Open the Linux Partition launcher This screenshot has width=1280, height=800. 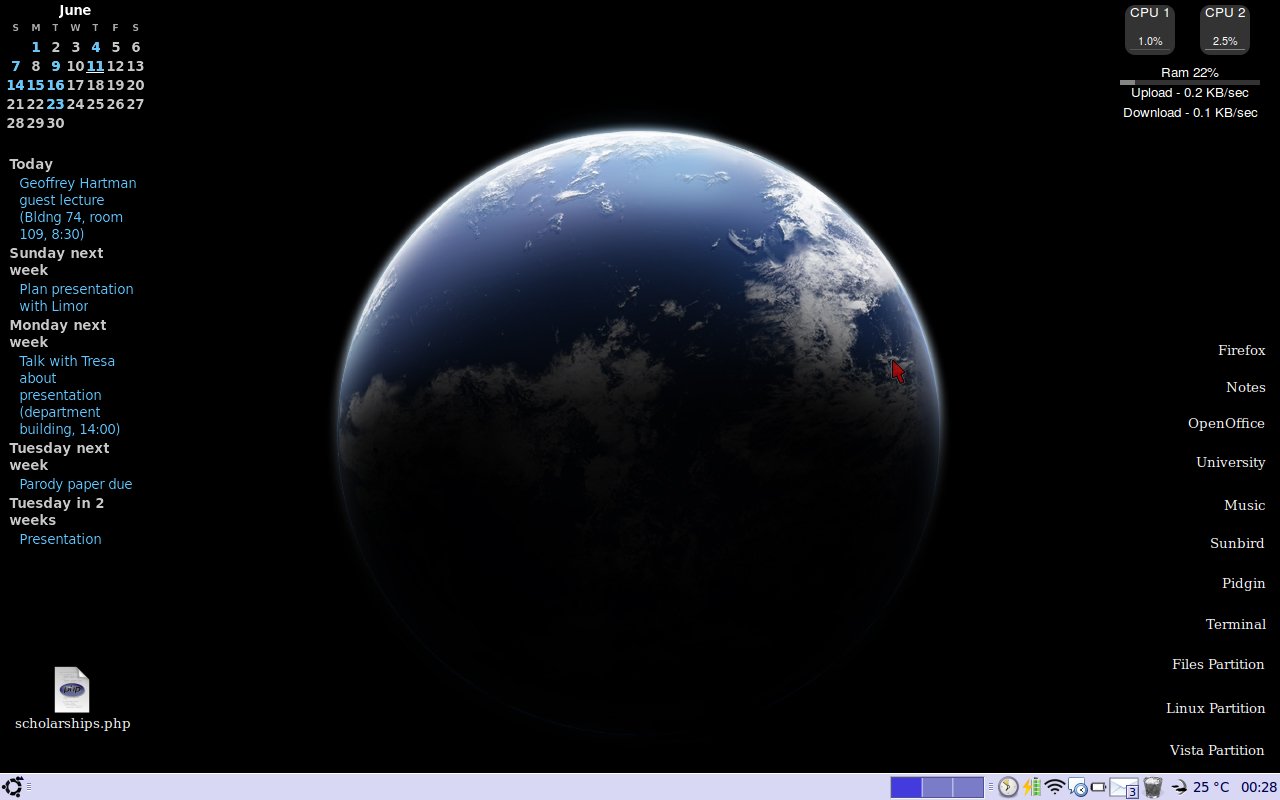(1216, 708)
